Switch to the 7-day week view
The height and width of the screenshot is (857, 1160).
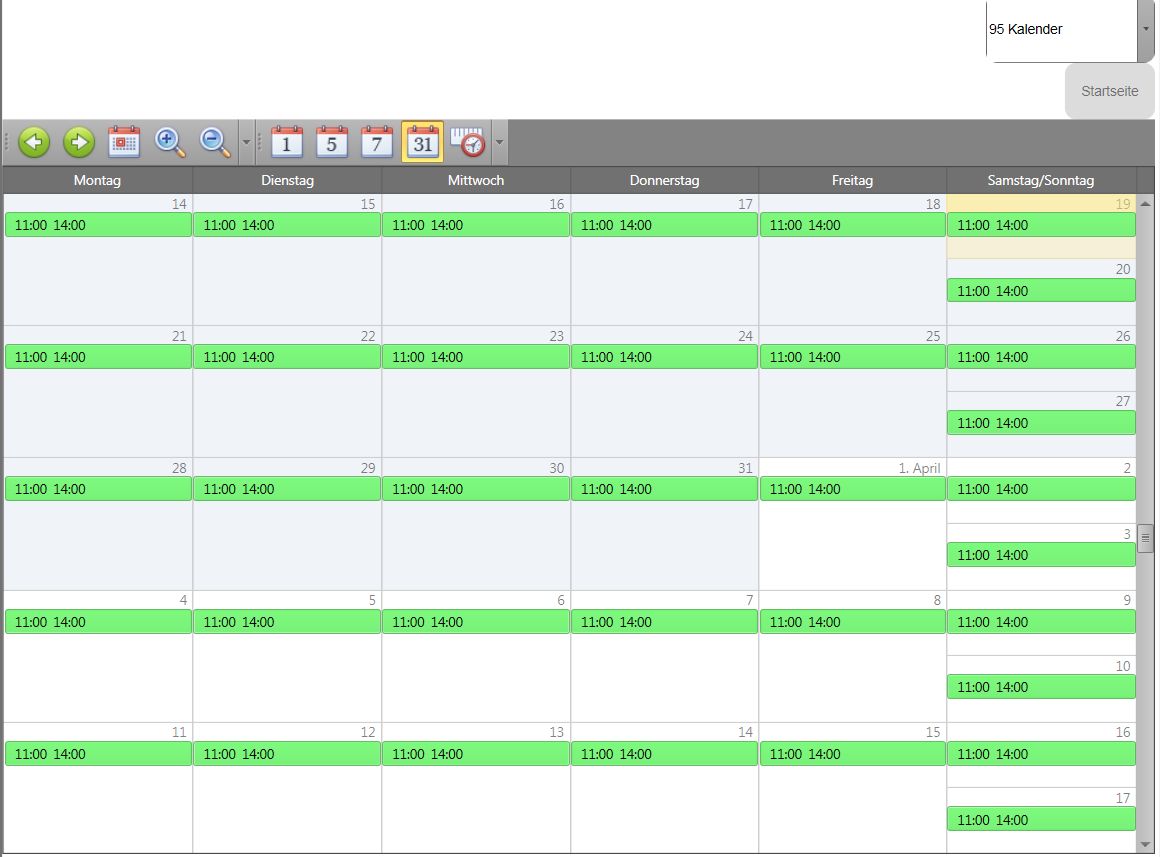376,143
